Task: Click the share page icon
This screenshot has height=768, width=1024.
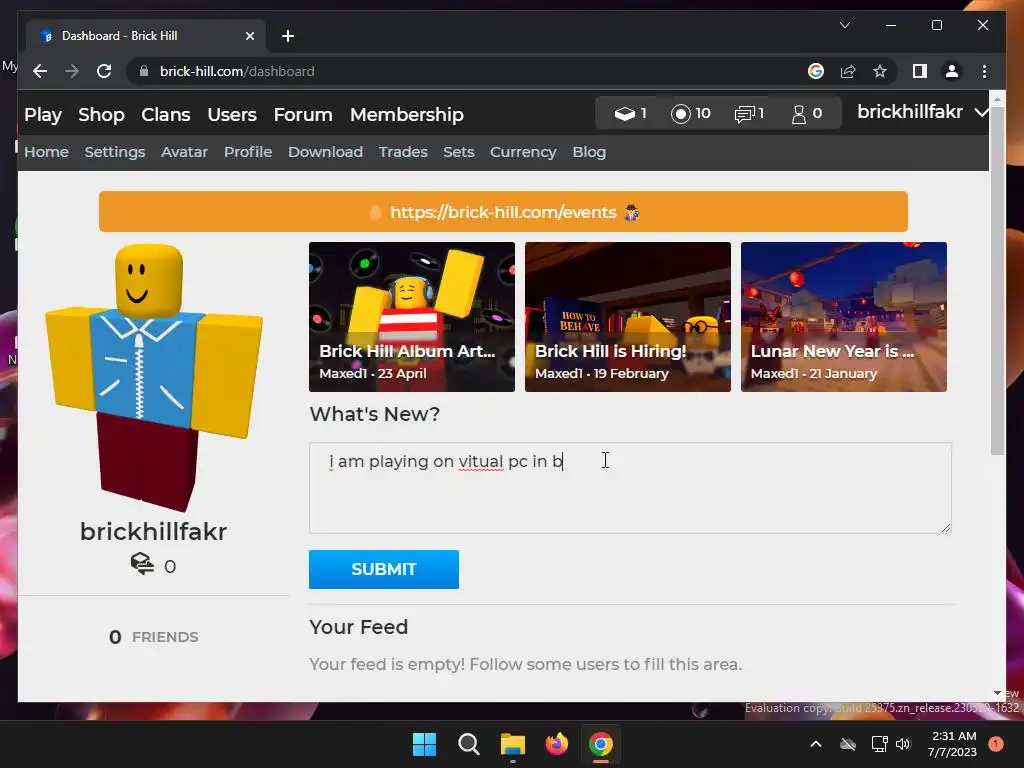Action: click(x=848, y=71)
